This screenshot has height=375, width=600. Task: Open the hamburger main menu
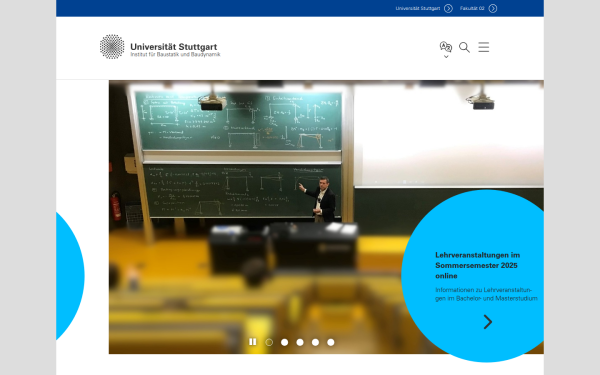point(484,47)
